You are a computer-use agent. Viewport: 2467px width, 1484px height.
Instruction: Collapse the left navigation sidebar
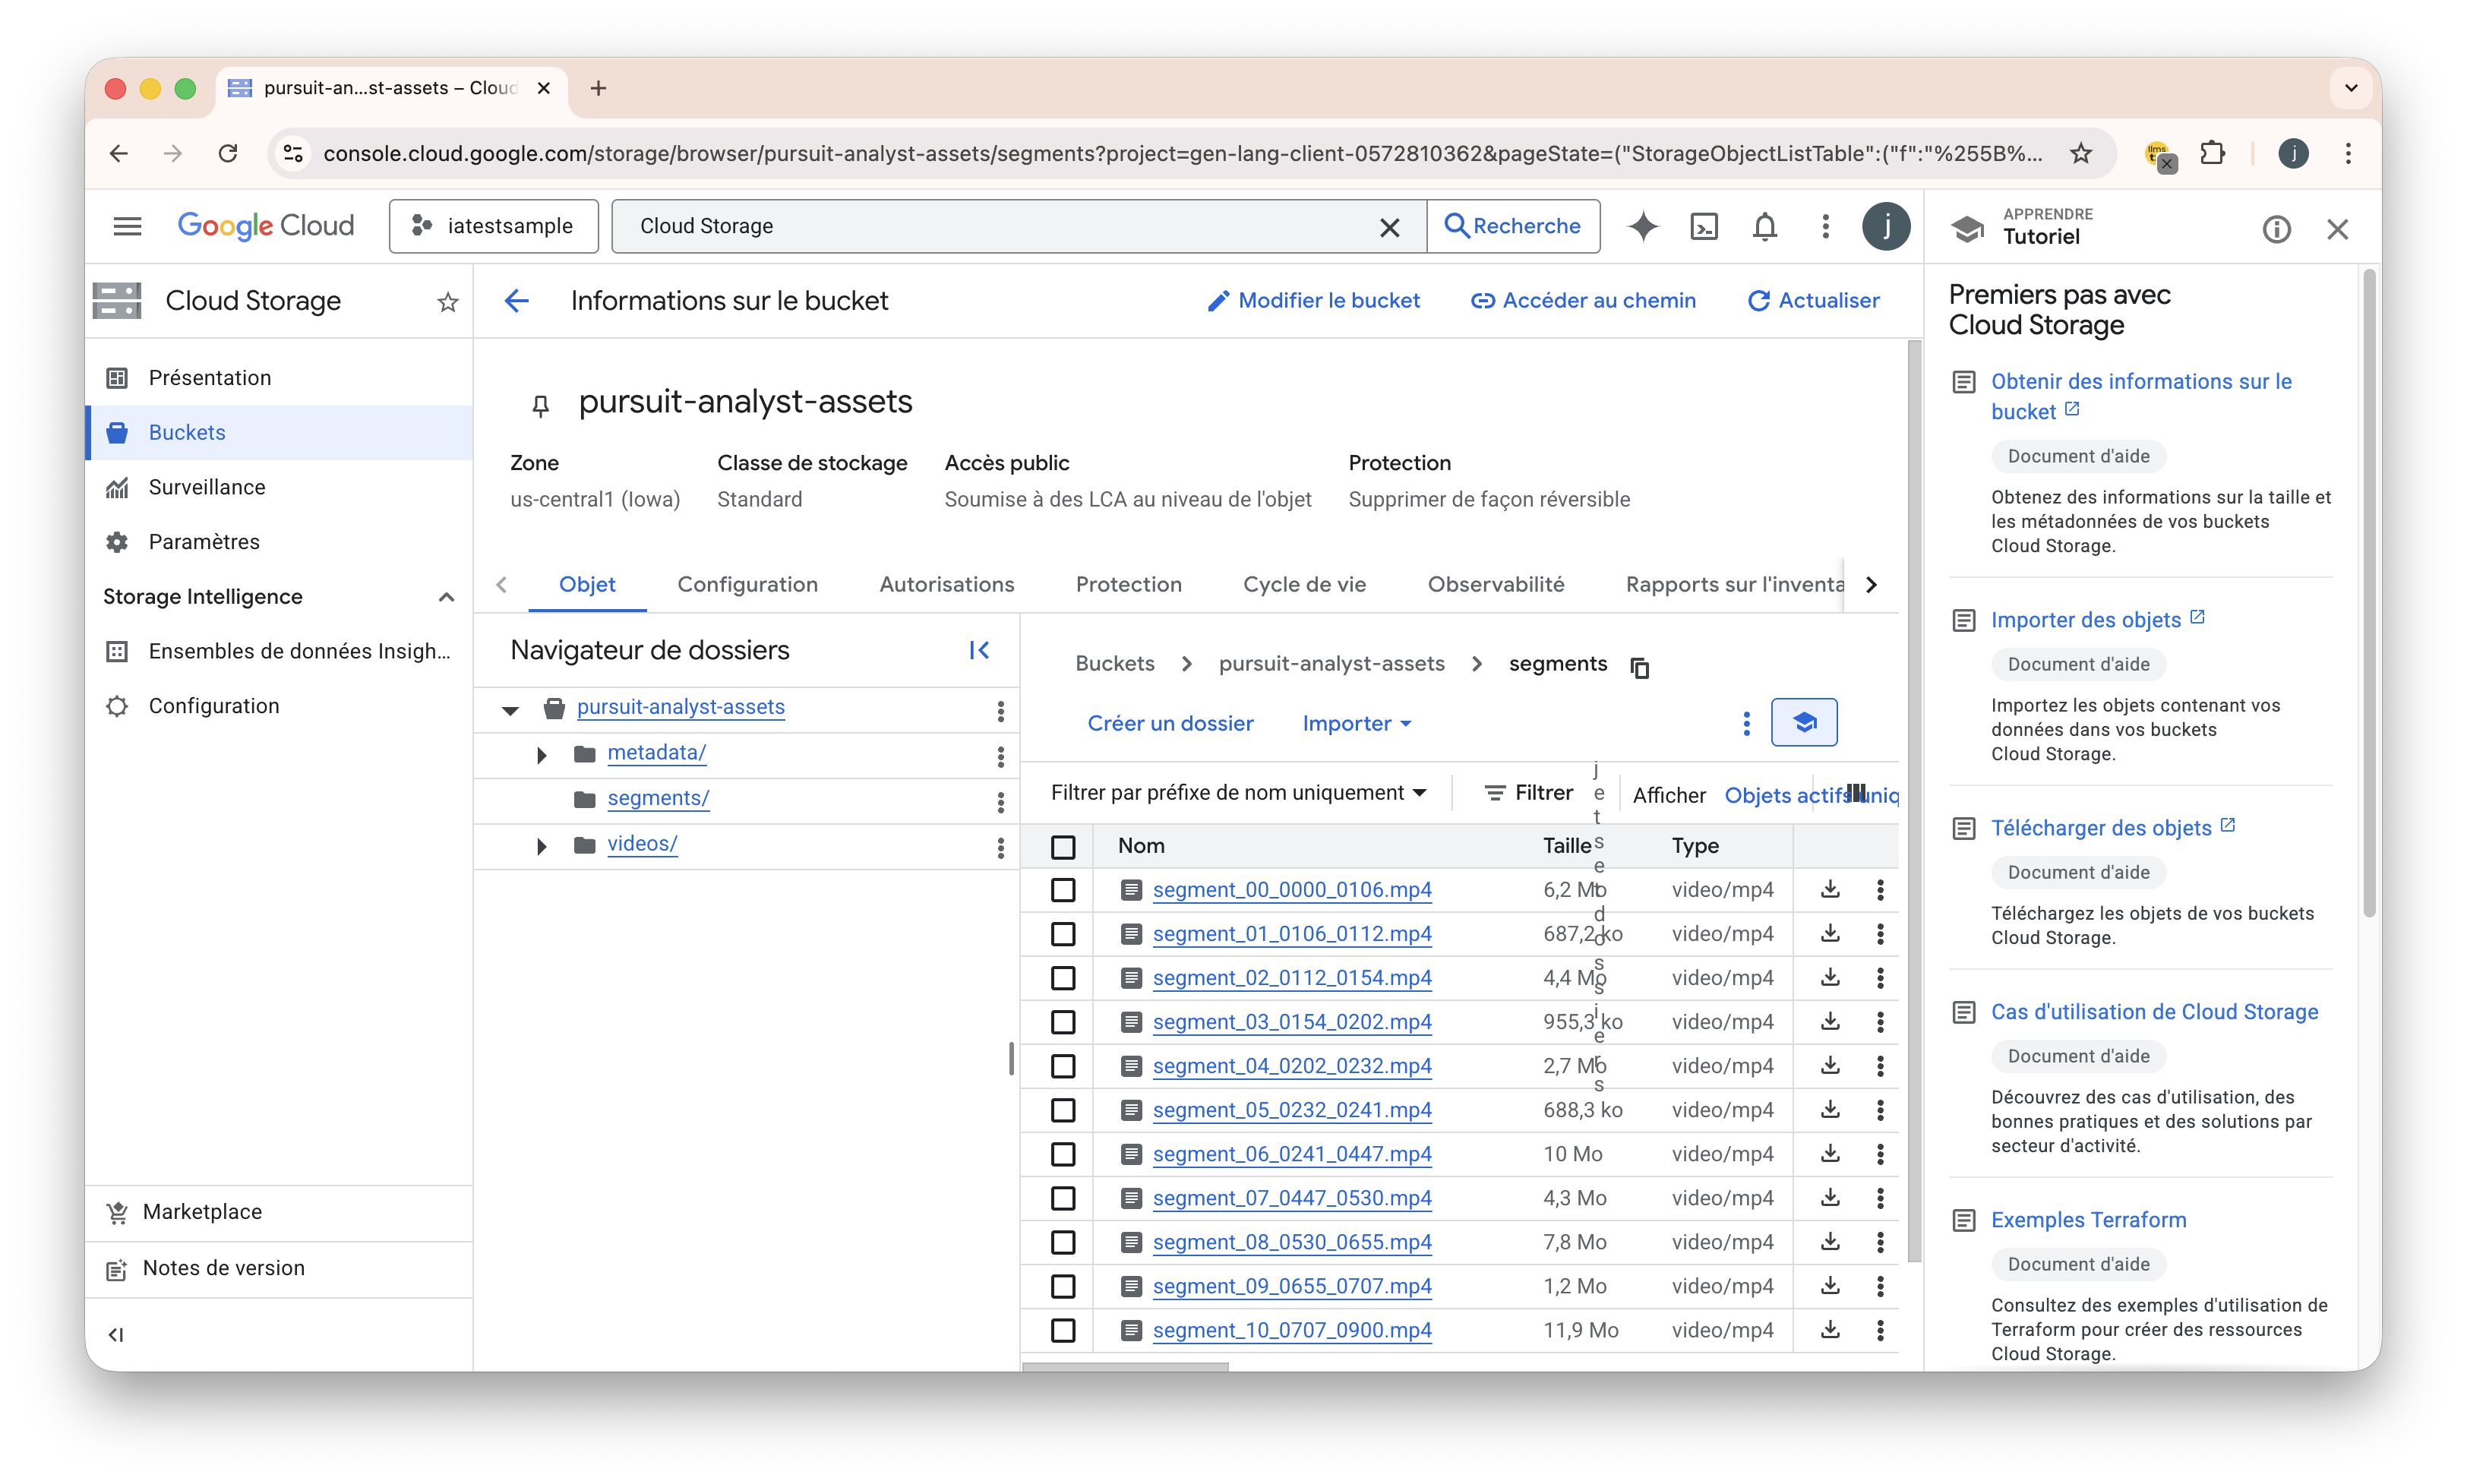116,1334
